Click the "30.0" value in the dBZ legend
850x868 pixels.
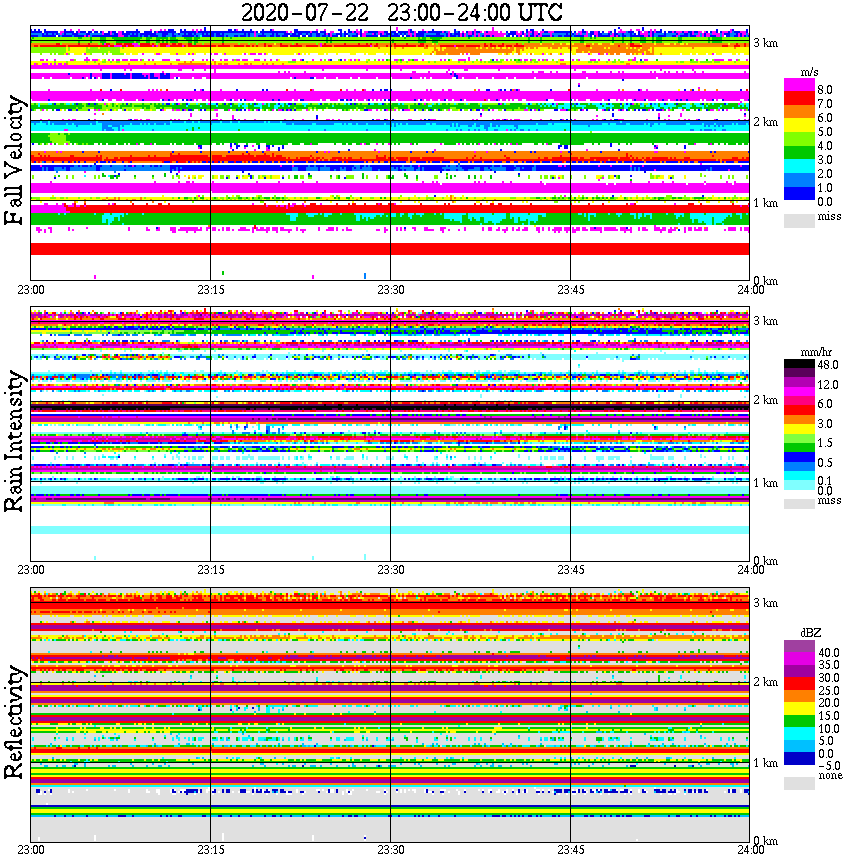pyautogui.click(x=829, y=678)
